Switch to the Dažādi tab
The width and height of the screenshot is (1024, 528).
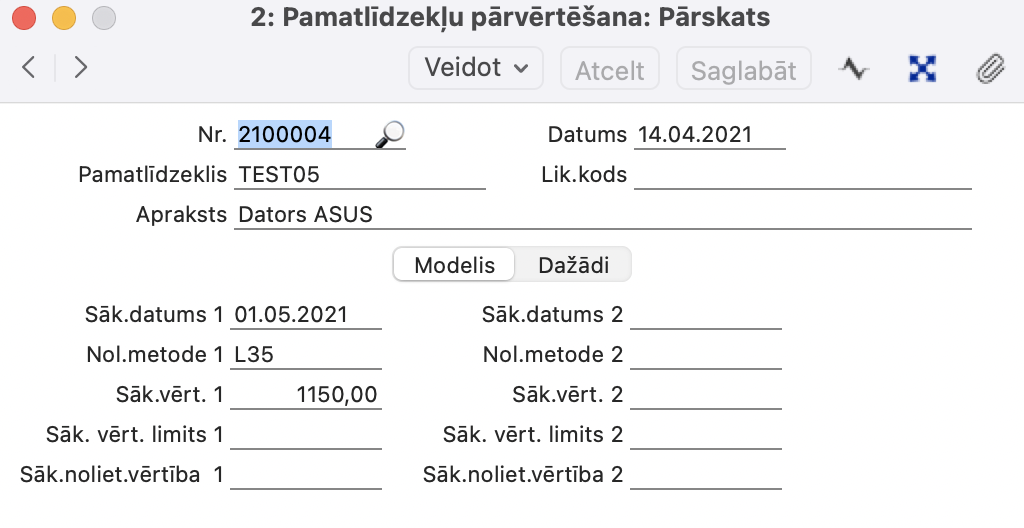pyautogui.click(x=572, y=265)
